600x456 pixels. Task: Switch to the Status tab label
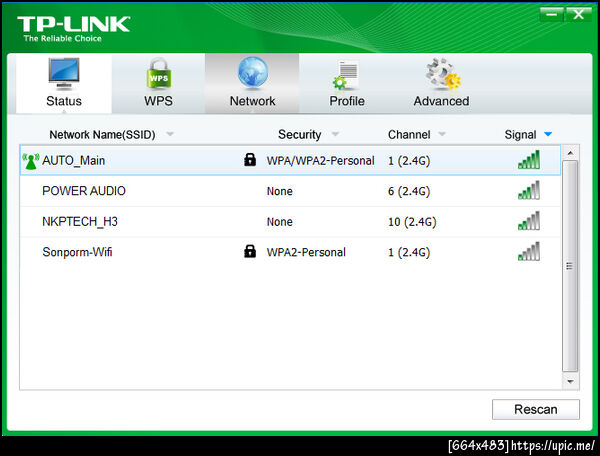pos(64,101)
